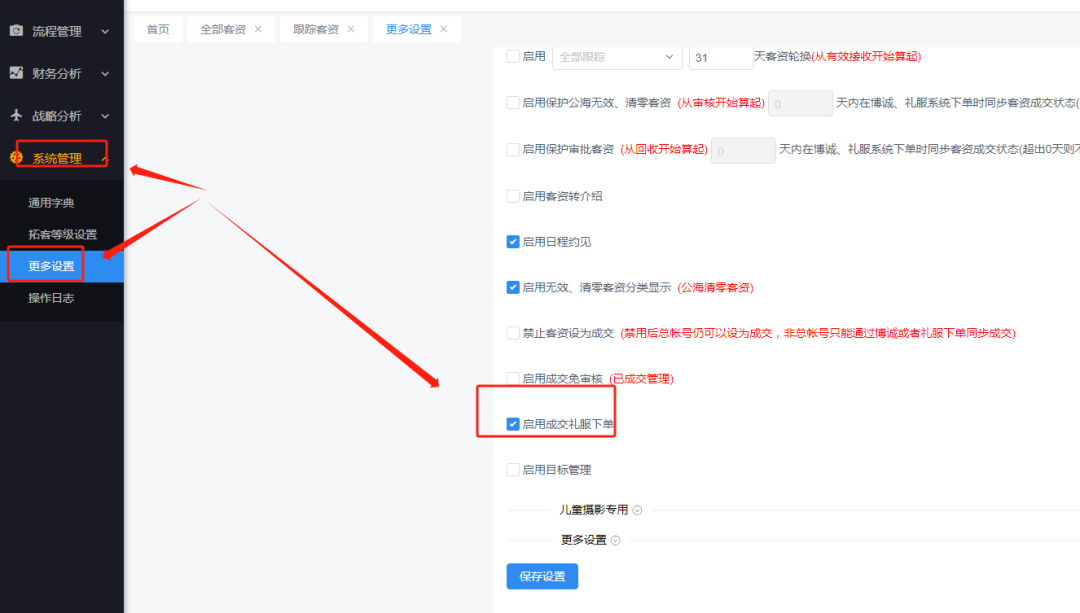Click the 系统管理 gear icon

click(14, 156)
